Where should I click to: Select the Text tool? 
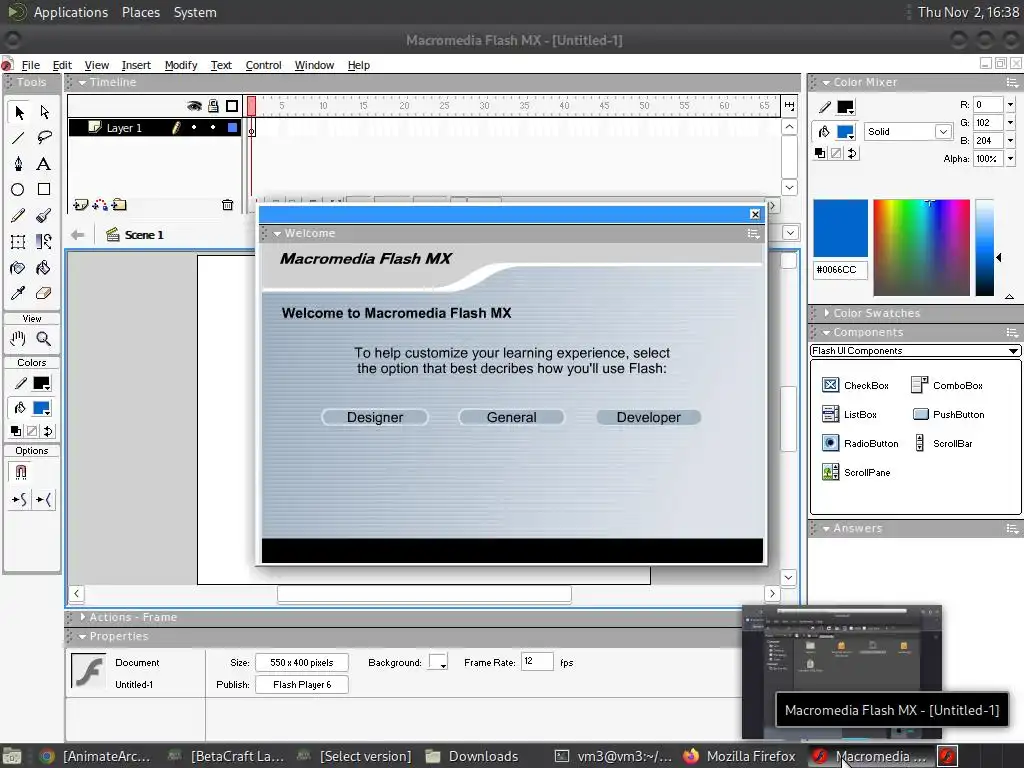pyautogui.click(x=44, y=164)
